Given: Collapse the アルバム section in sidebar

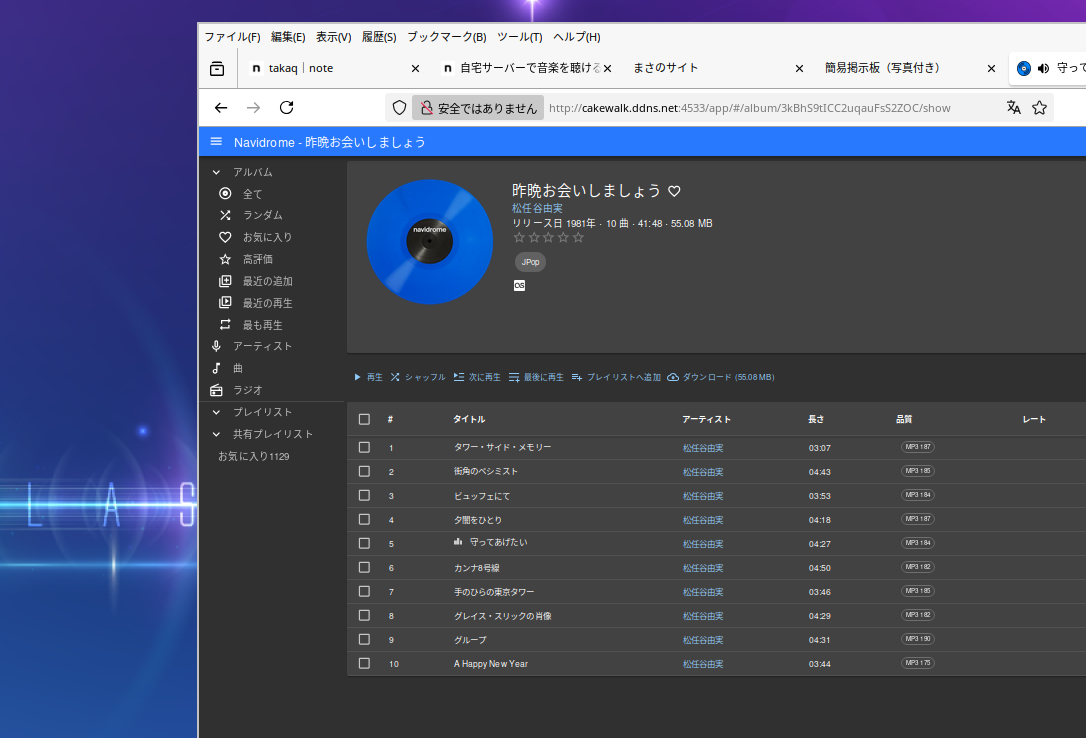Looking at the screenshot, I should tap(216, 172).
